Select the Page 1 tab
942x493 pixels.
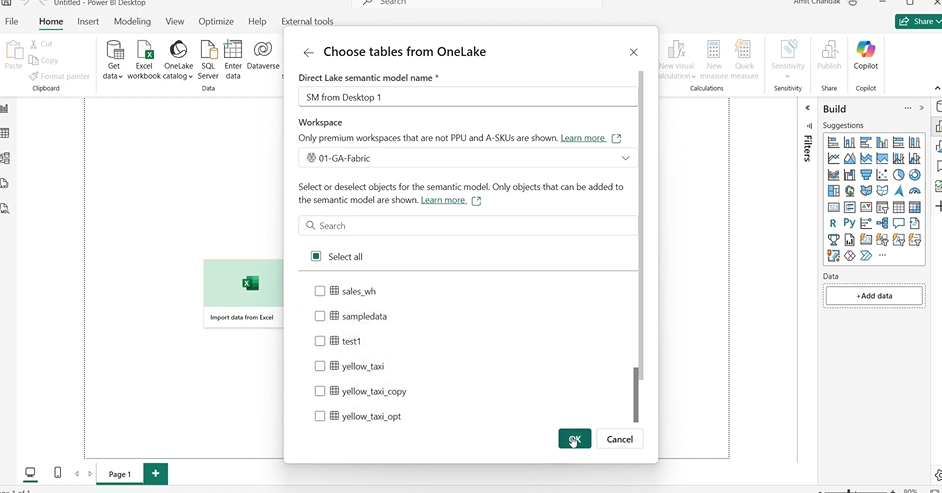tap(120, 474)
